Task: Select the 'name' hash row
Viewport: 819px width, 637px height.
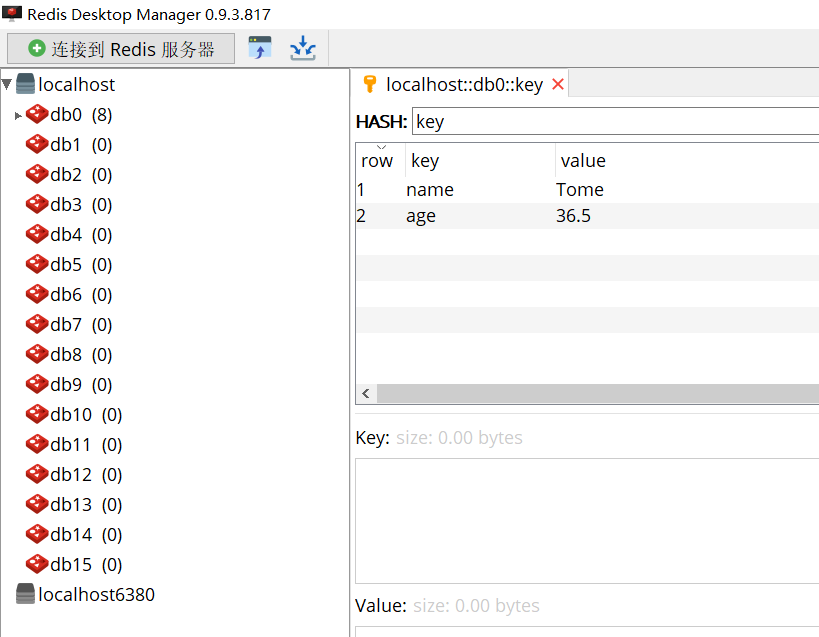Action: pos(587,190)
